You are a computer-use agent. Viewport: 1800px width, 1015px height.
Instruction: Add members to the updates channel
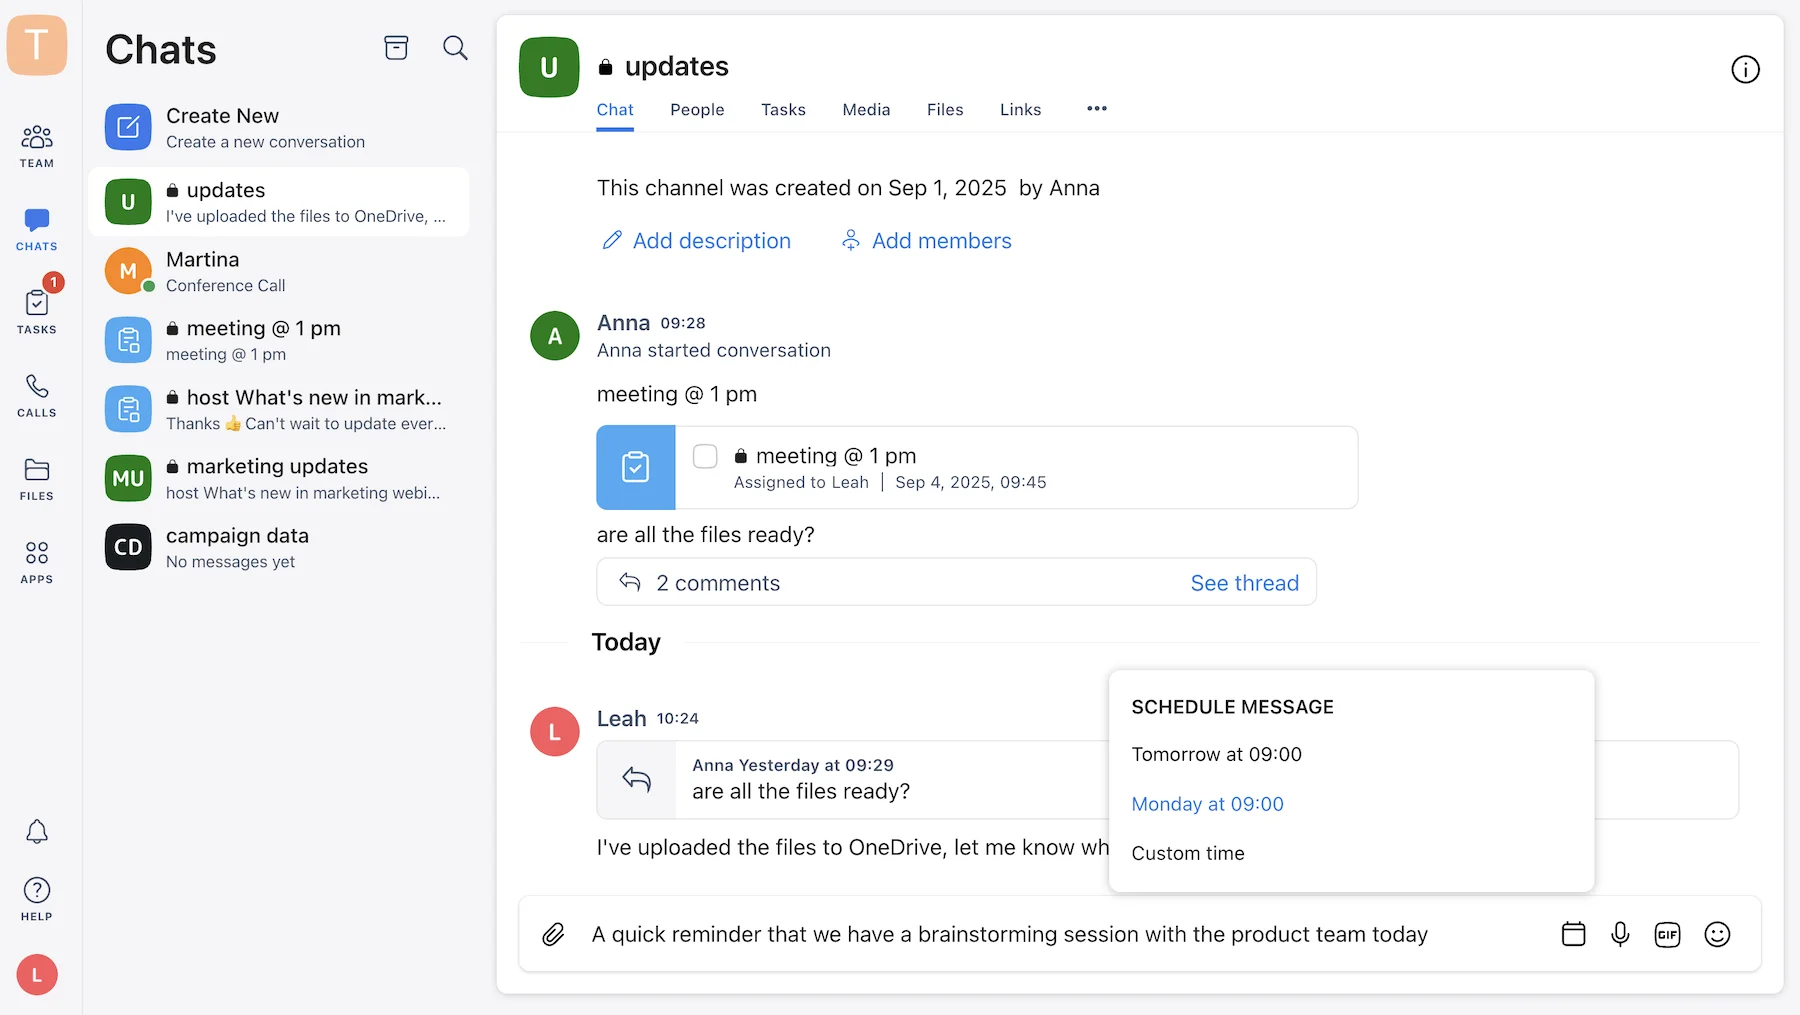pyautogui.click(x=925, y=240)
